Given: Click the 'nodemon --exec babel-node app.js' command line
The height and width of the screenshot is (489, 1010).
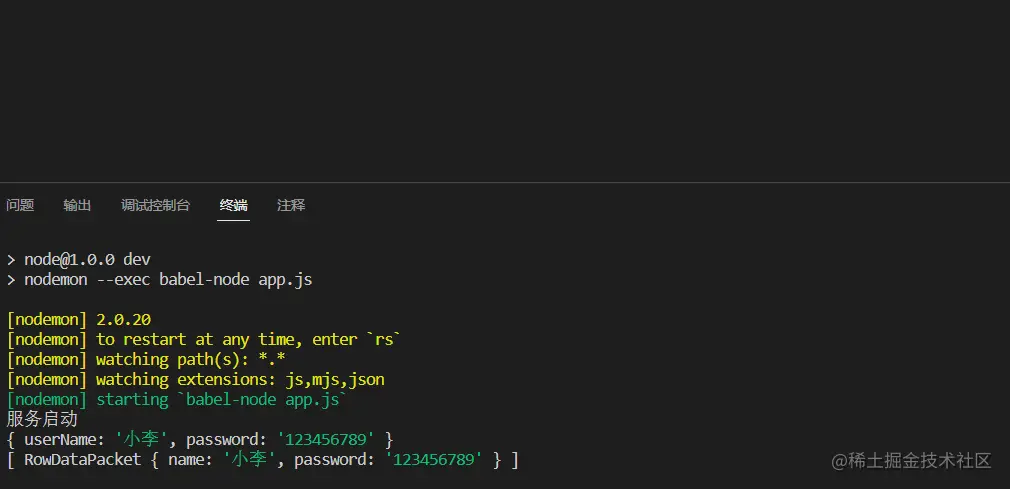Looking at the screenshot, I should point(159,280).
